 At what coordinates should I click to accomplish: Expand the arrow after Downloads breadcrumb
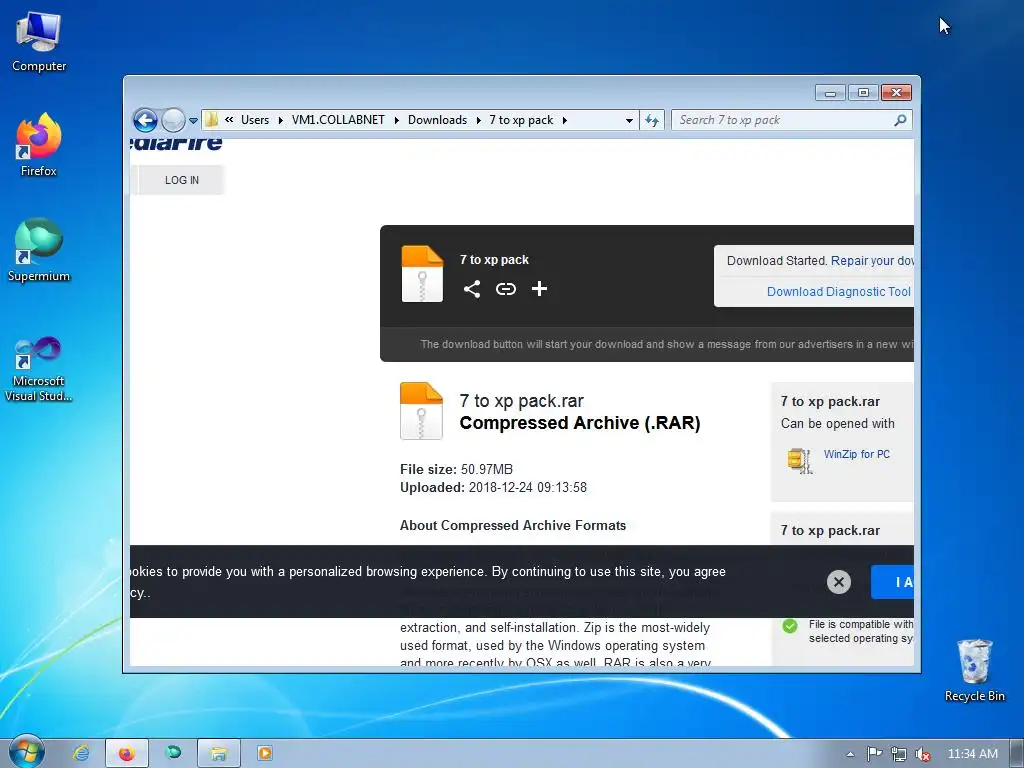pos(479,120)
